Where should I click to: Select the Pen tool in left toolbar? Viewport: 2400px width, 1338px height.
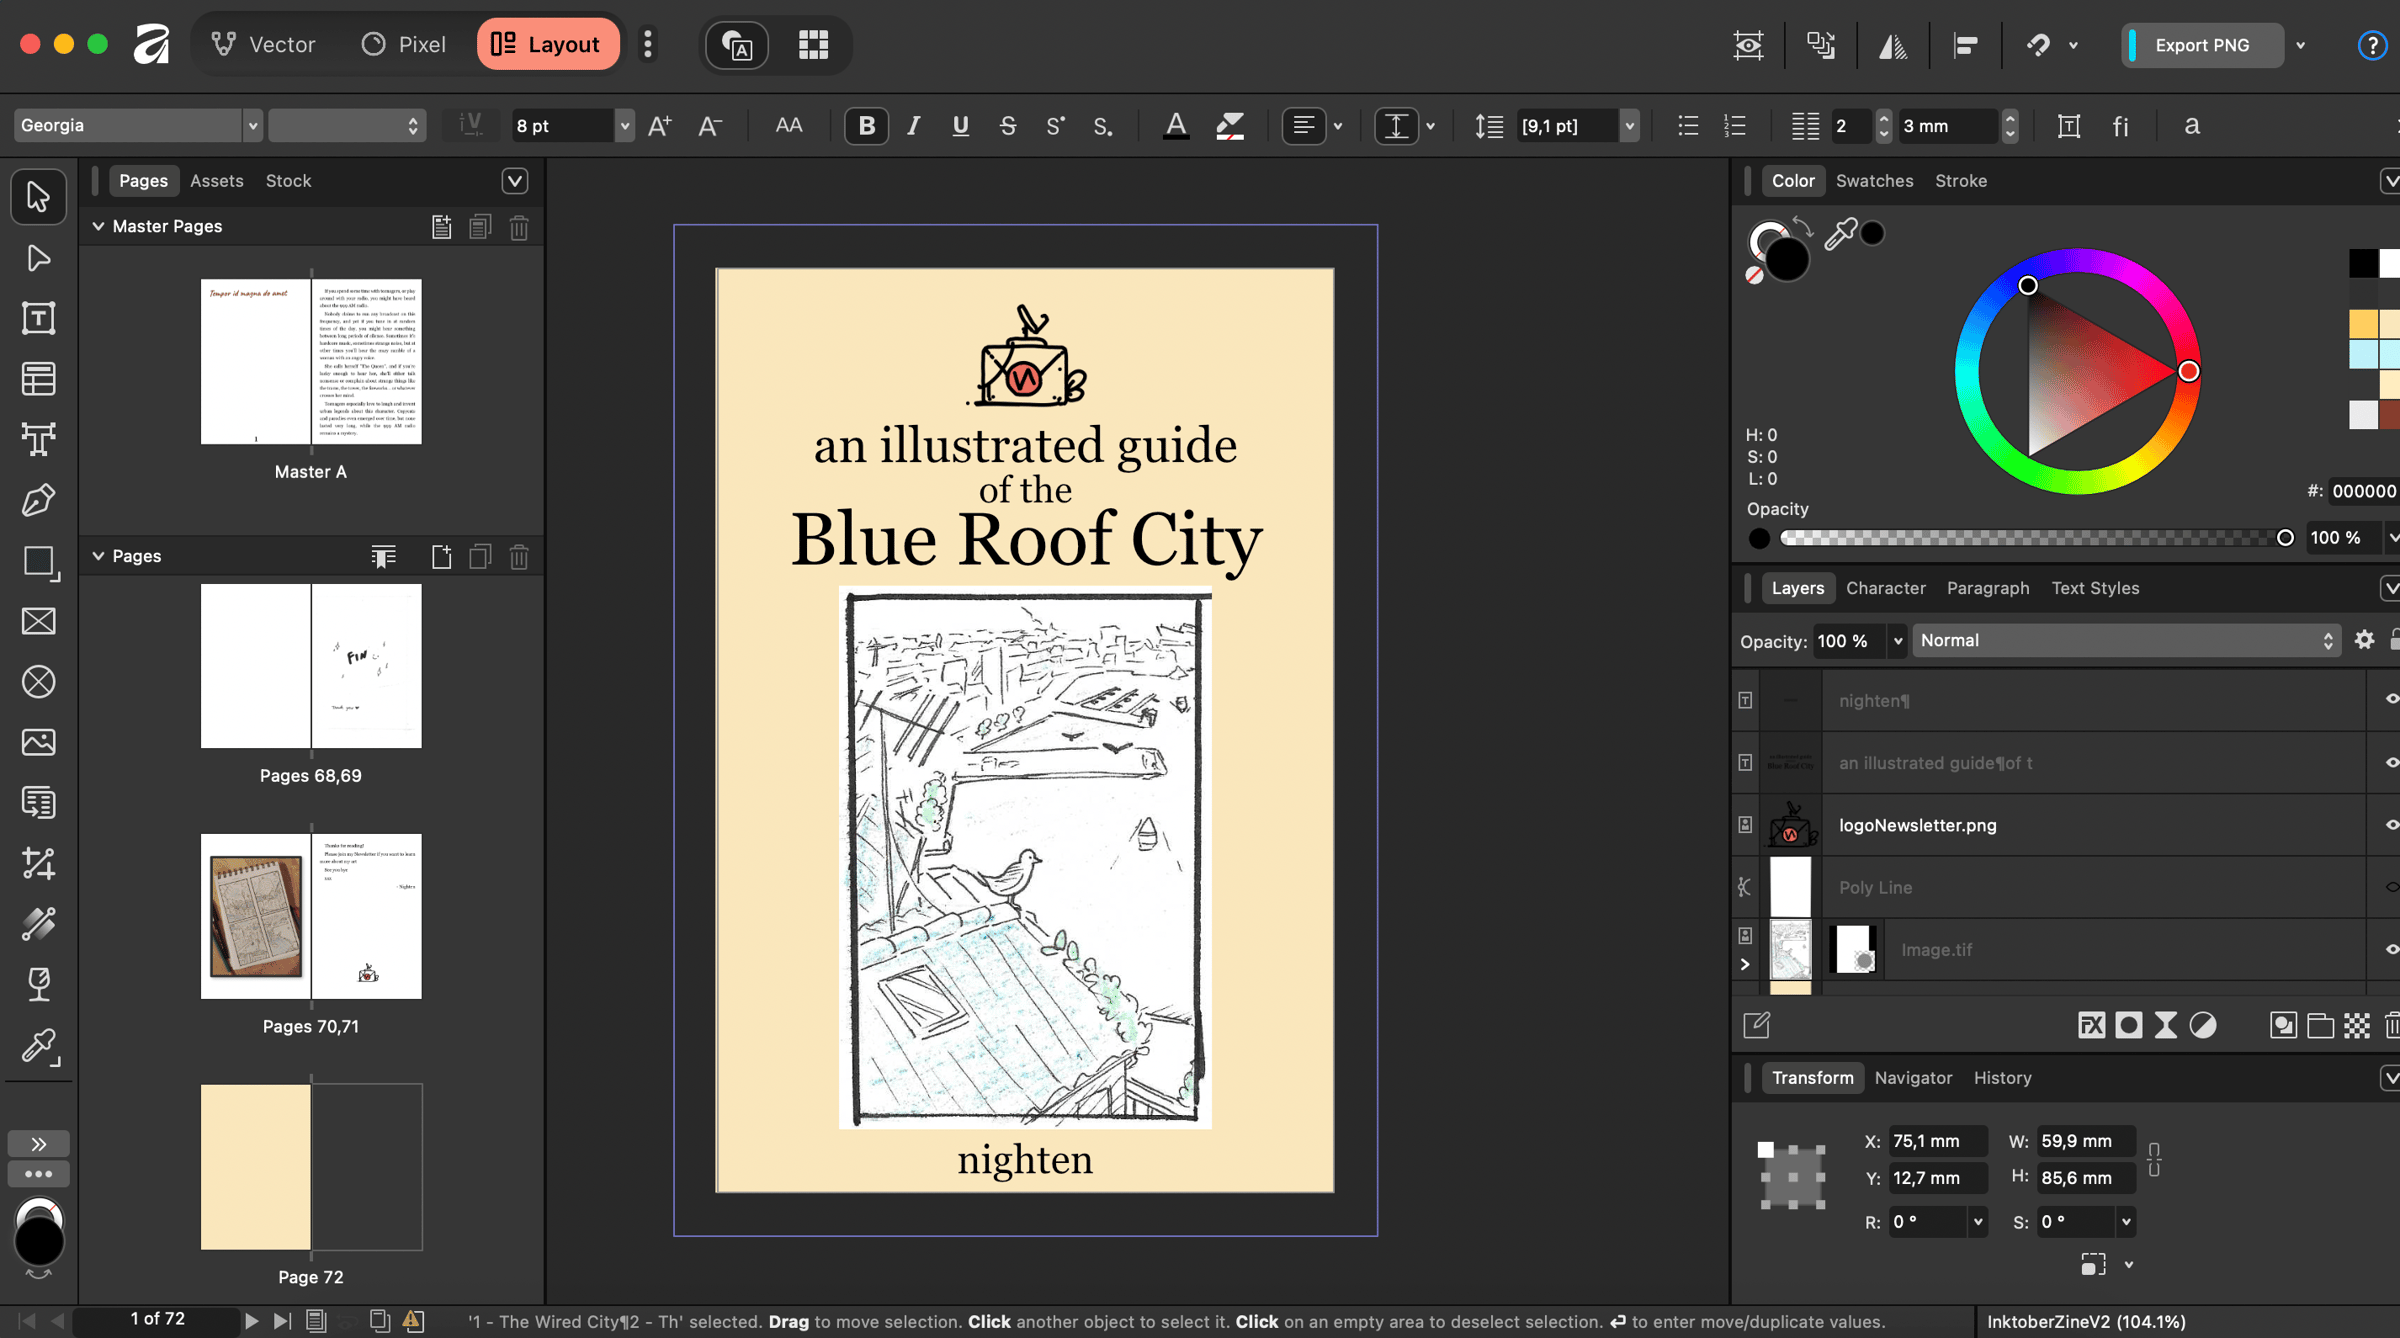[38, 500]
